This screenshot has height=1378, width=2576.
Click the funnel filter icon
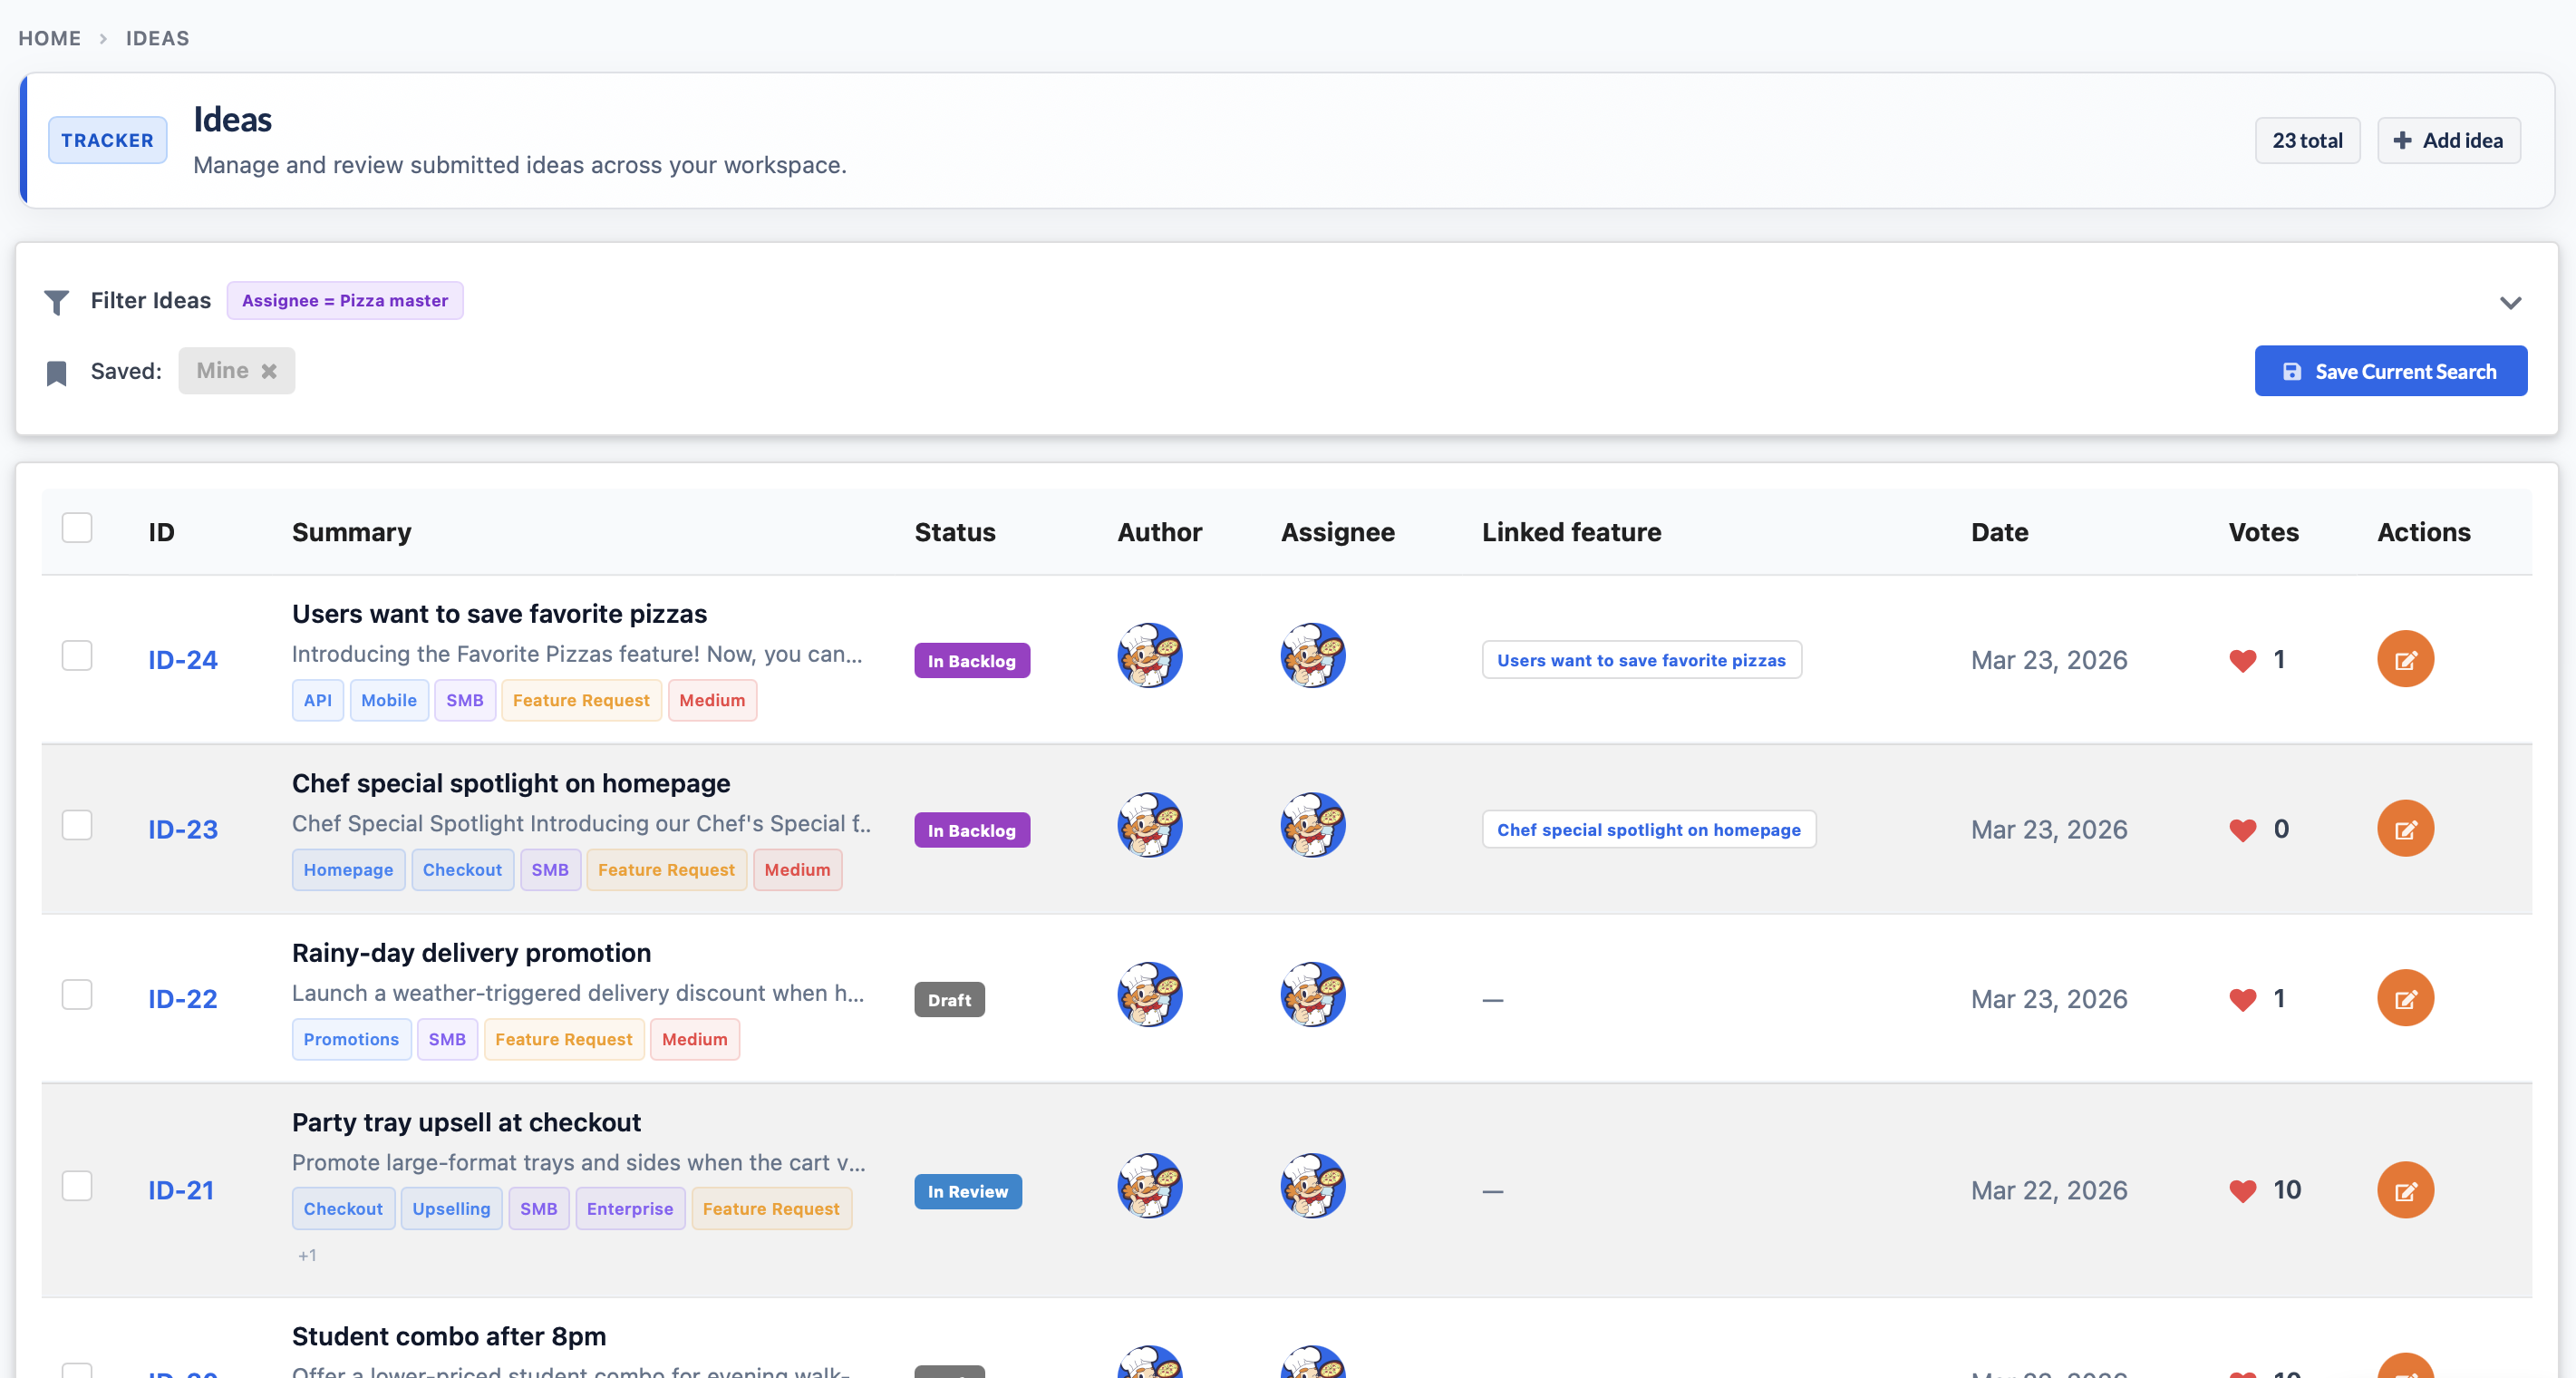pyautogui.click(x=57, y=302)
